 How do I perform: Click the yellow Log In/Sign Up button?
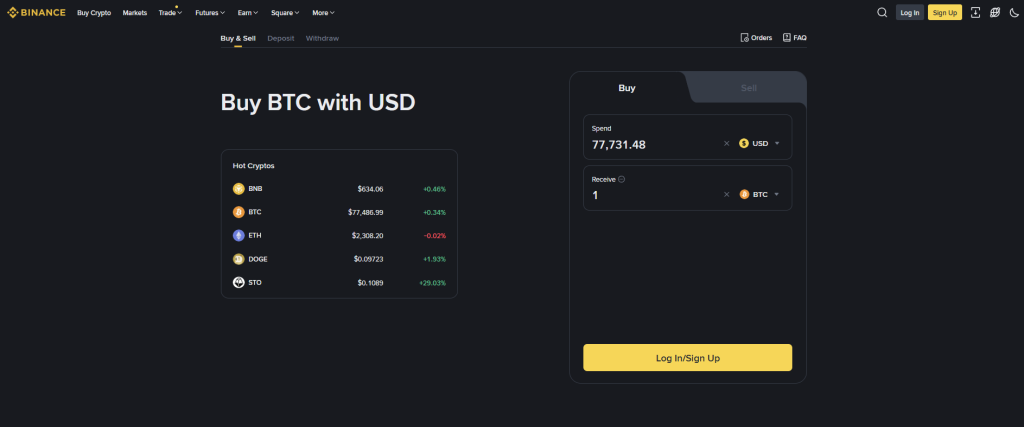pos(687,358)
